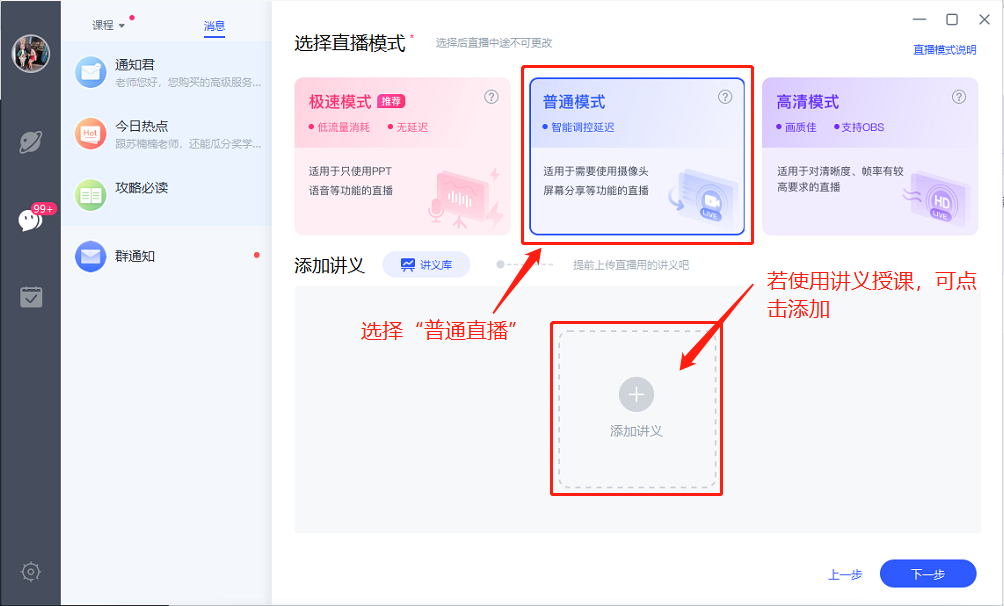The width and height of the screenshot is (1004, 606).
Task: Open settings gear icon at sidebar bottom
Action: [31, 572]
